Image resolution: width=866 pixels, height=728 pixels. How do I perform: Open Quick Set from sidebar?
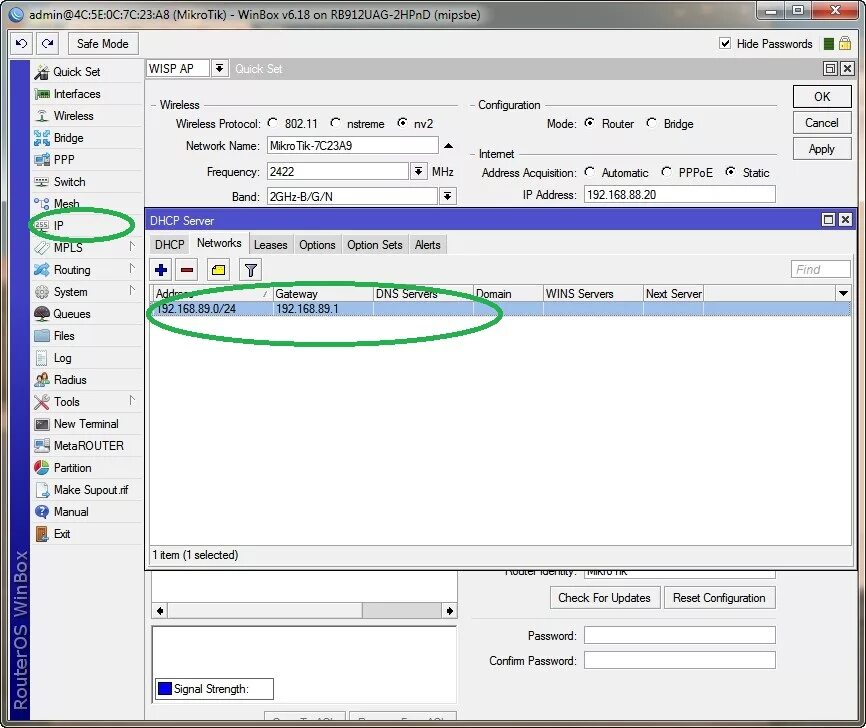coord(86,72)
